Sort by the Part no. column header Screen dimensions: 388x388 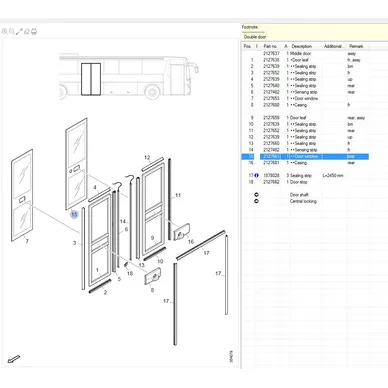pos(270,46)
